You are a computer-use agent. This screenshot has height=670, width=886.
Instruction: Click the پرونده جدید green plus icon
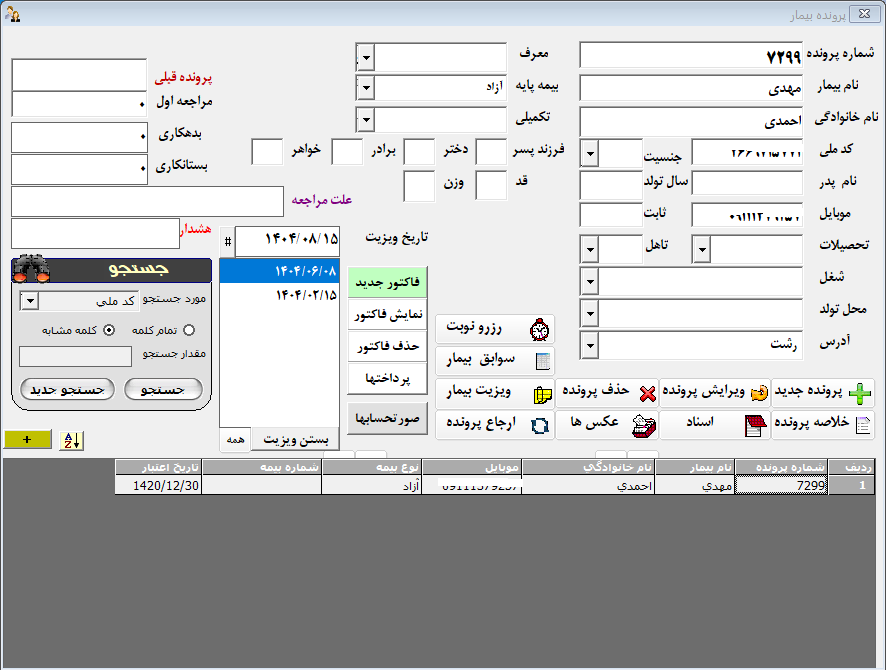(x=859, y=392)
